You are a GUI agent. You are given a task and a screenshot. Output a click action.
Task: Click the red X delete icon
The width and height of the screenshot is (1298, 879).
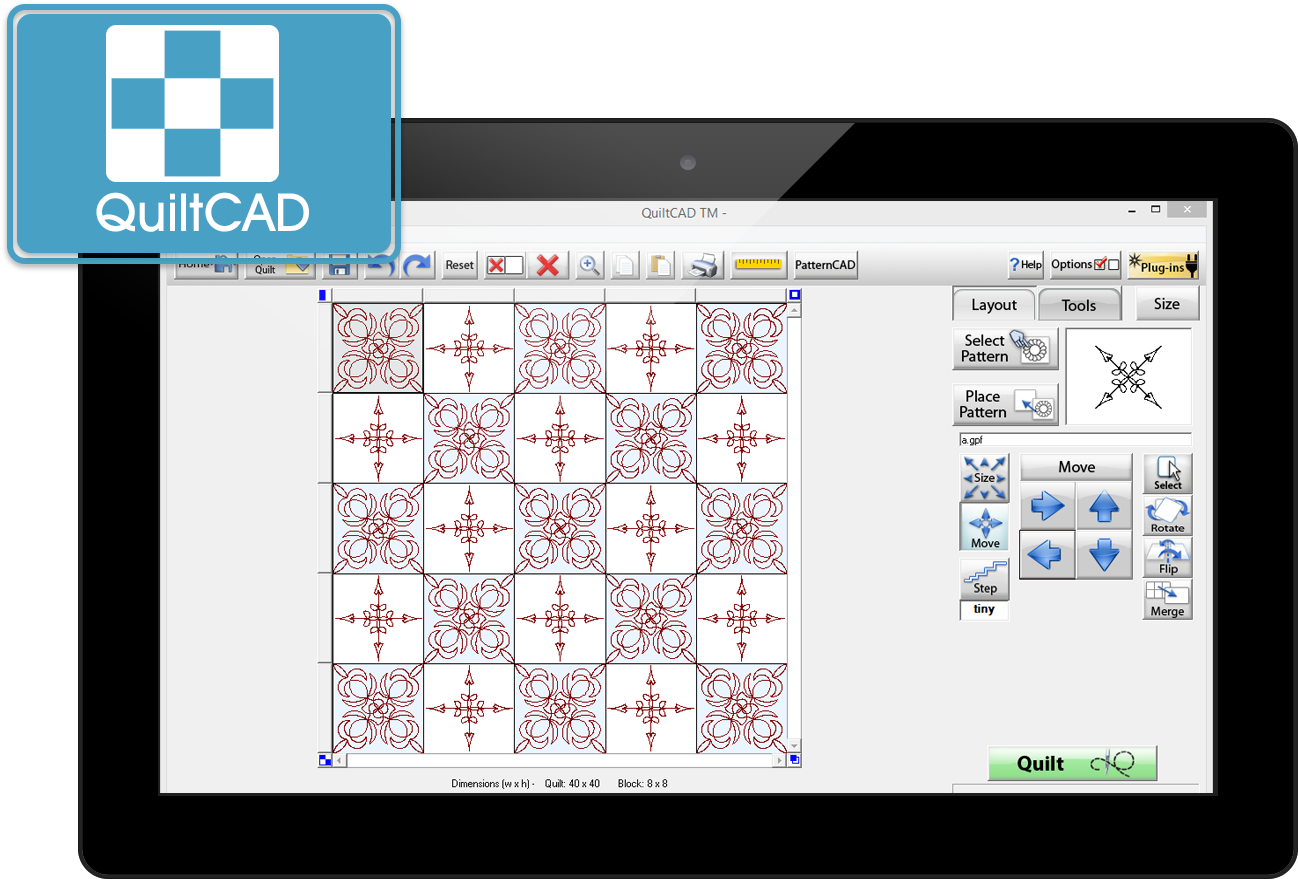point(547,265)
